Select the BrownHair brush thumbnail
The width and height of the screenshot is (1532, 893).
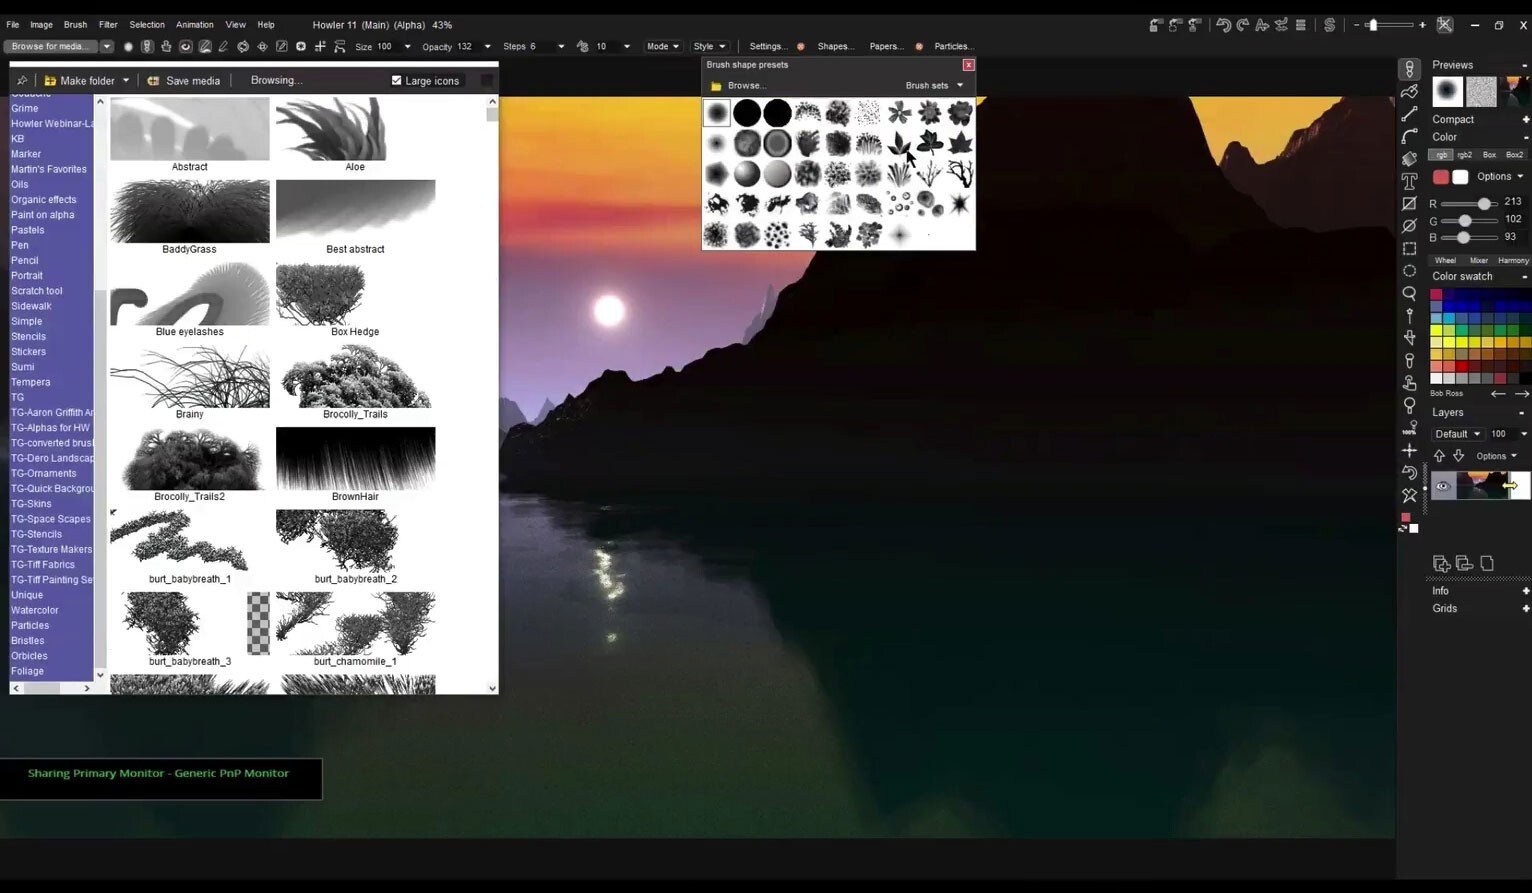(355, 459)
